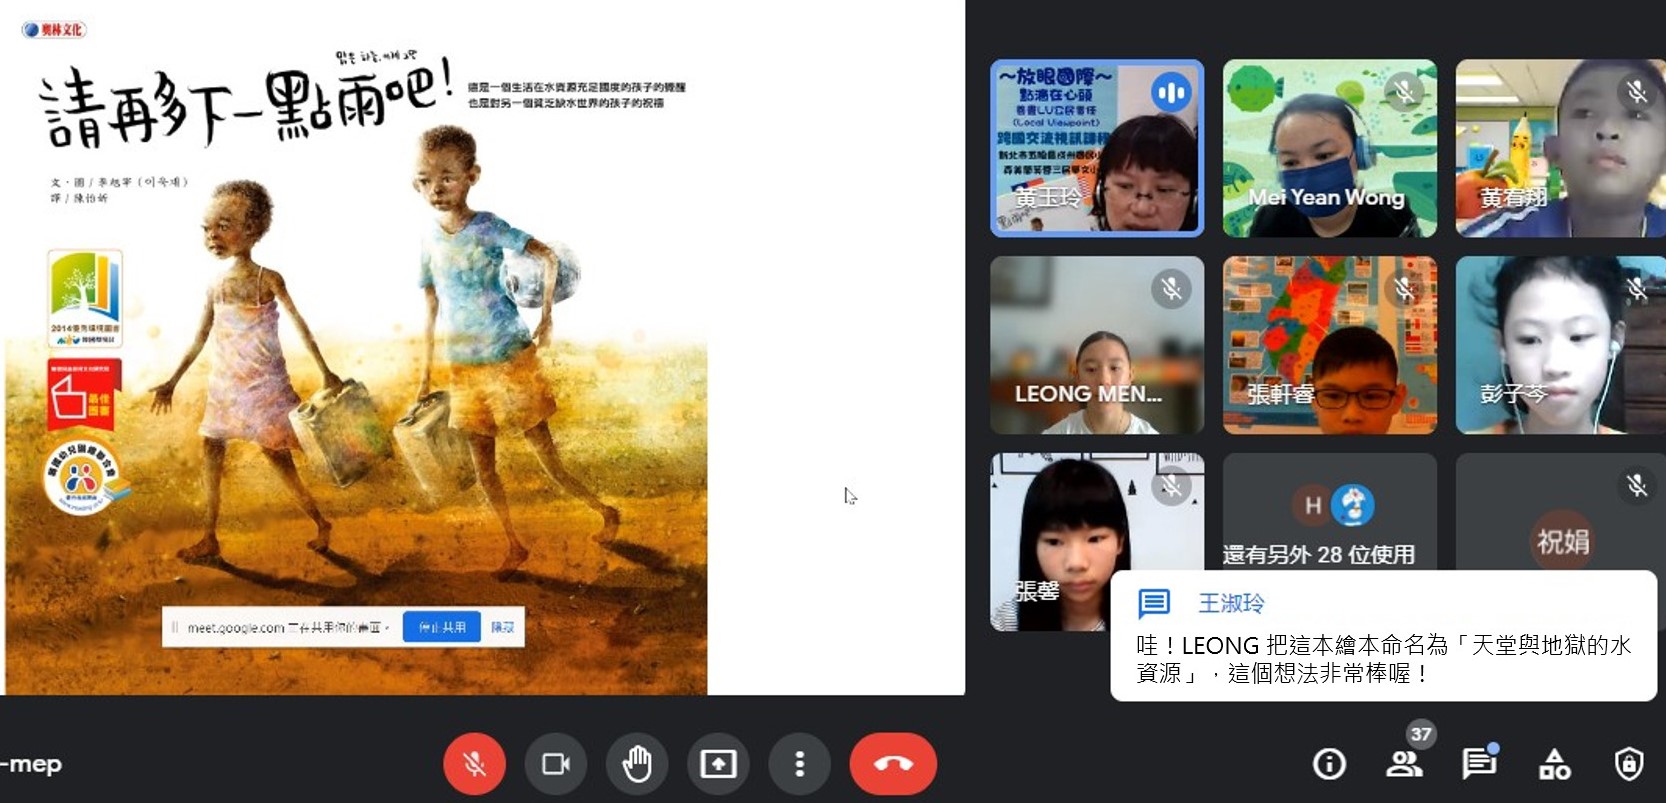Click the 王淑玲 sender name in the notification
Viewport: 1666px width, 803px height.
[x=1231, y=603]
